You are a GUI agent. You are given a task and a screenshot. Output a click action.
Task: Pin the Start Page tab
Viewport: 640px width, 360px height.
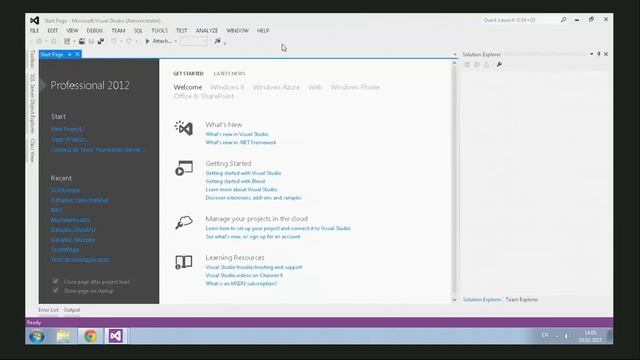70,54
